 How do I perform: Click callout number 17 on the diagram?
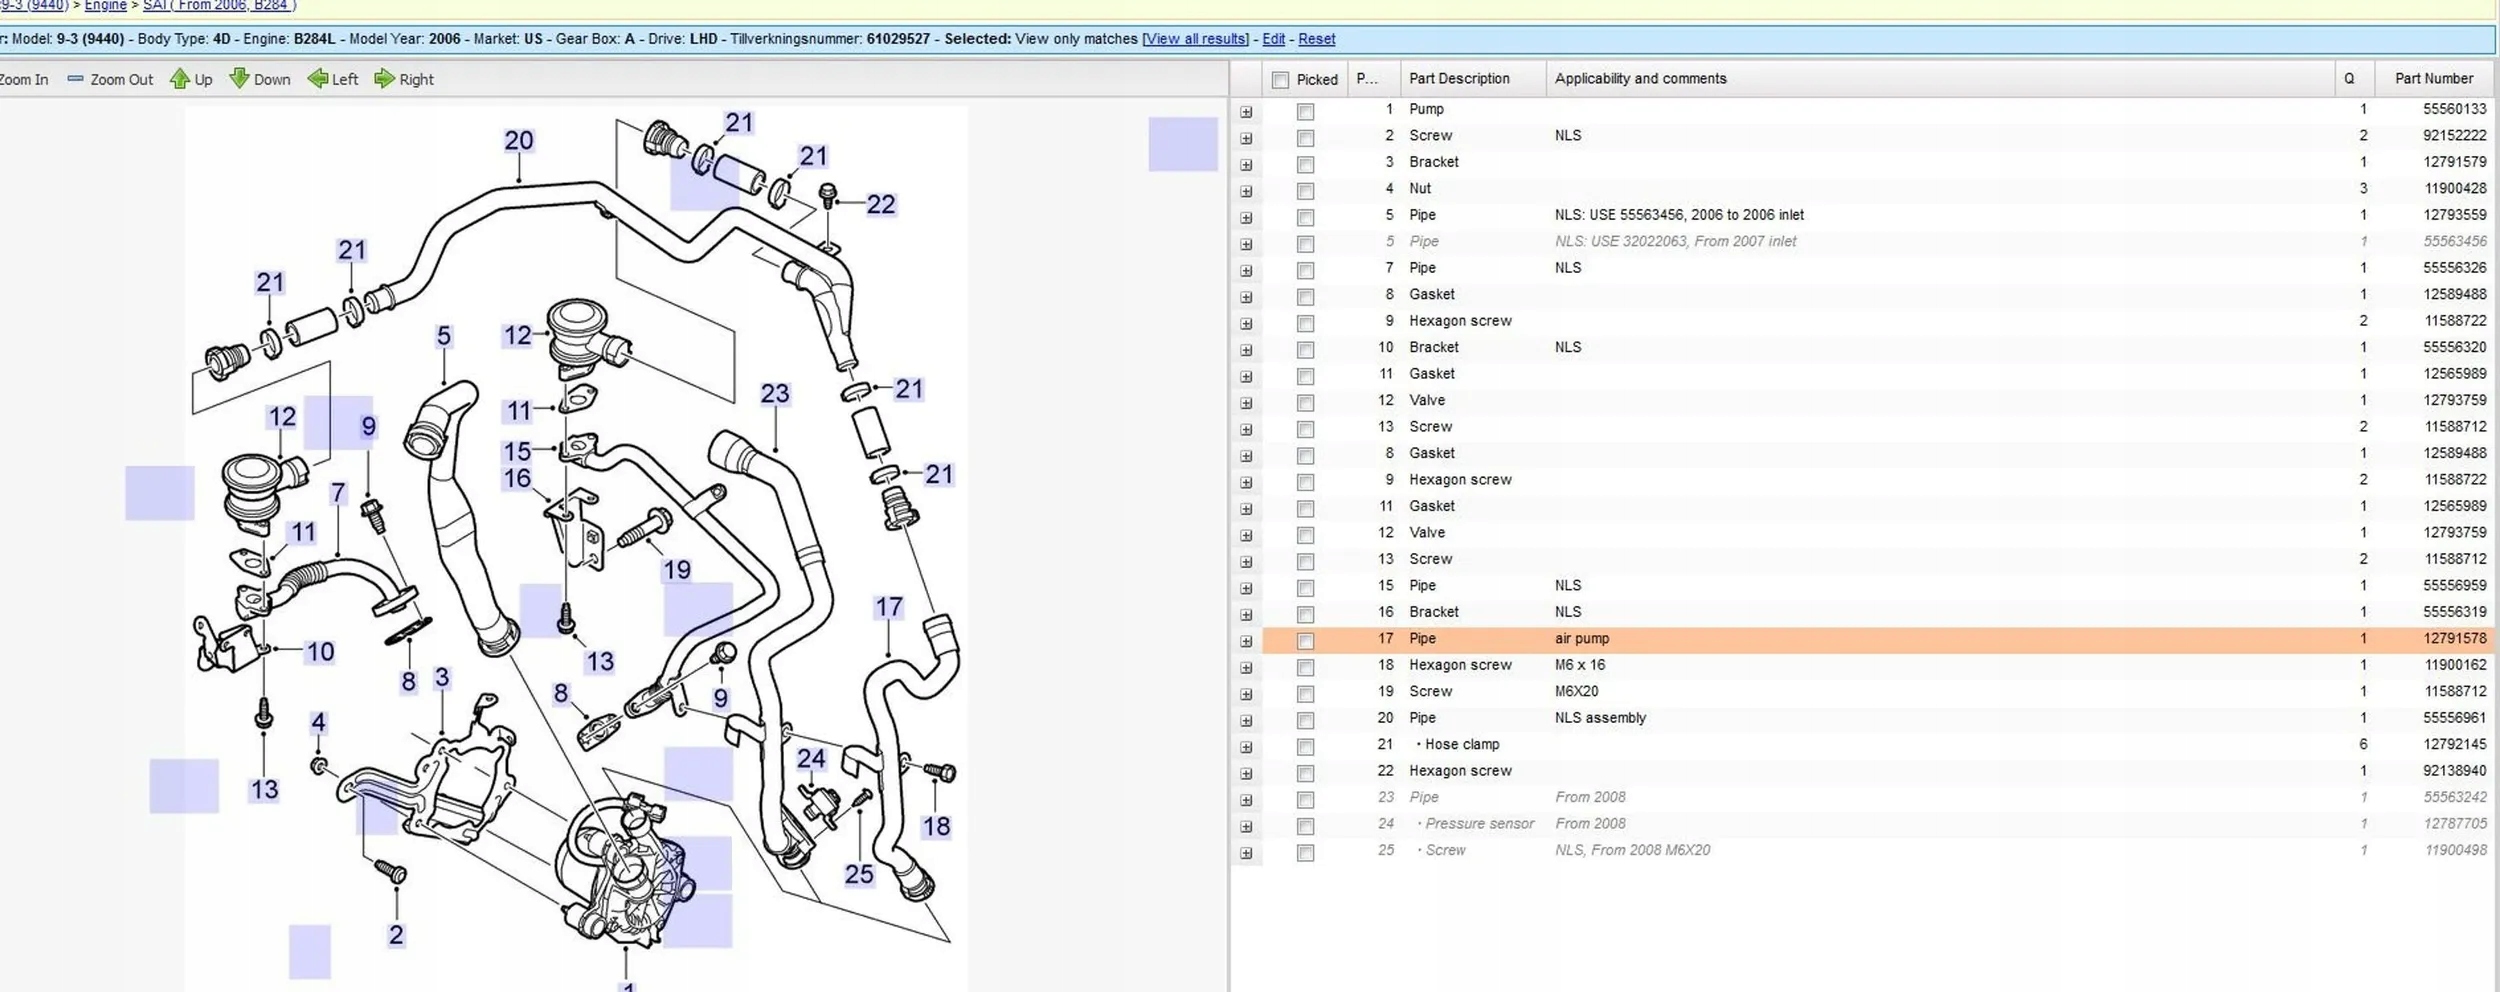pos(888,608)
